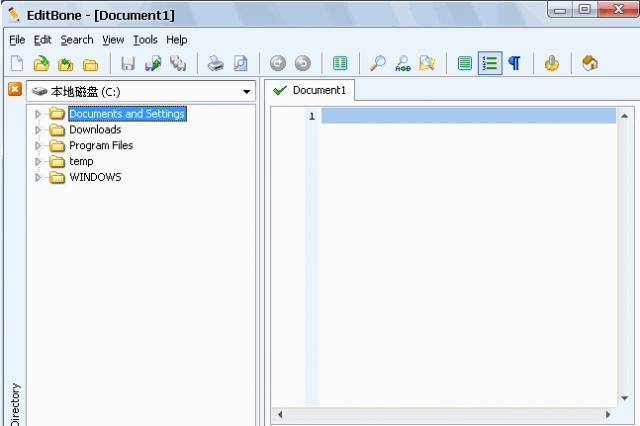Screen dimensions: 640x426
Task: Click the Find in Files icon
Action: (427, 64)
